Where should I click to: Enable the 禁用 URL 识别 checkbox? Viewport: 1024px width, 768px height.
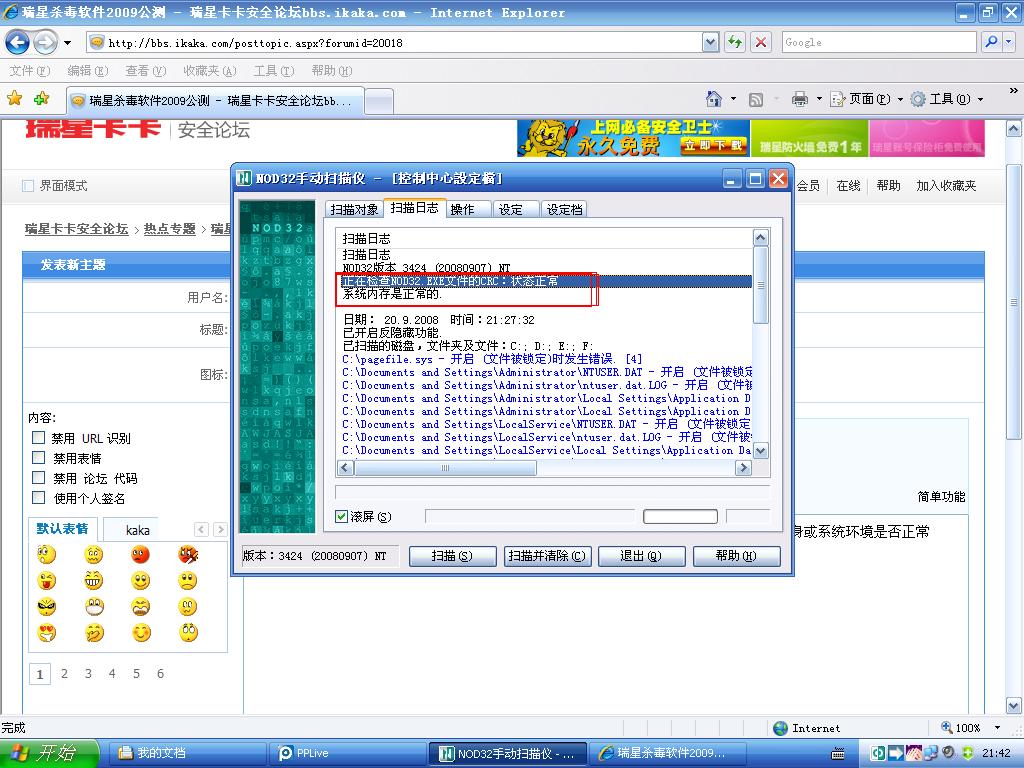point(39,438)
